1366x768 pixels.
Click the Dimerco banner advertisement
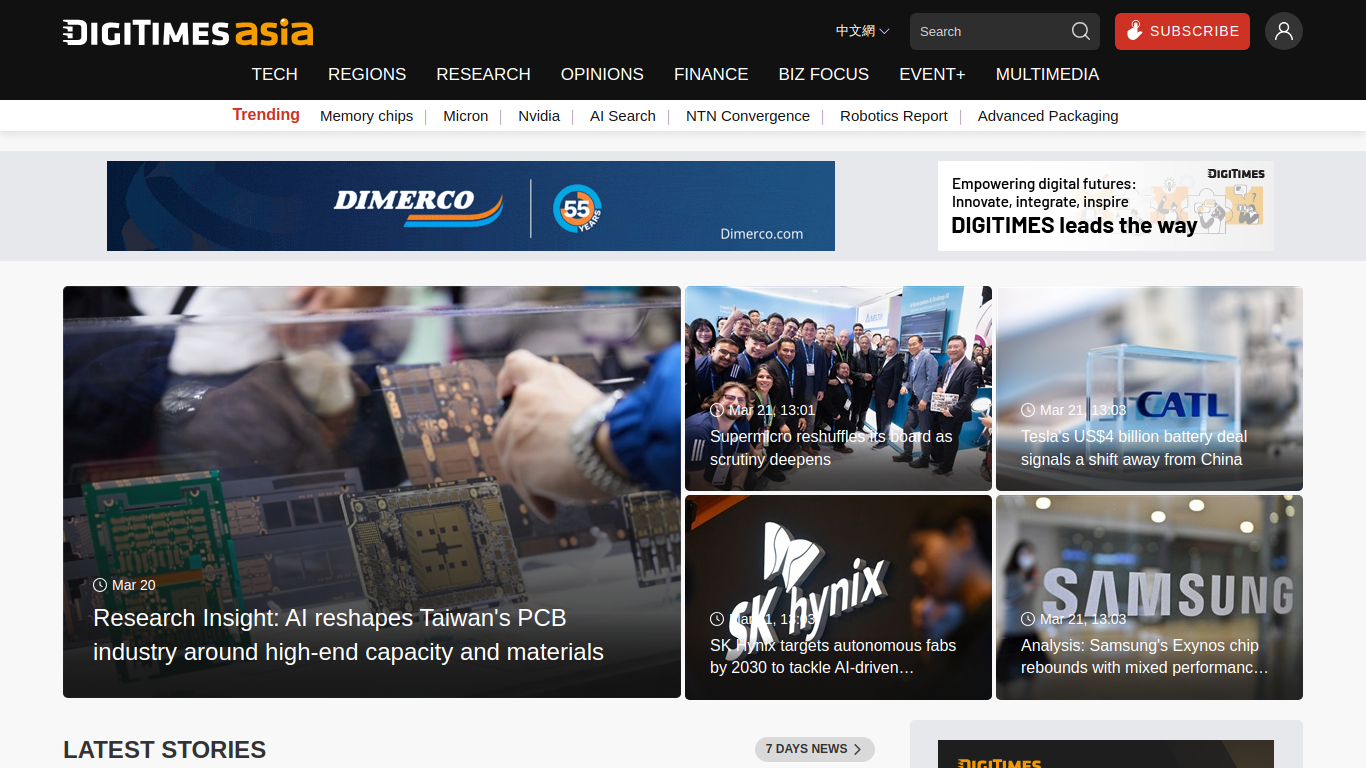[x=471, y=206]
